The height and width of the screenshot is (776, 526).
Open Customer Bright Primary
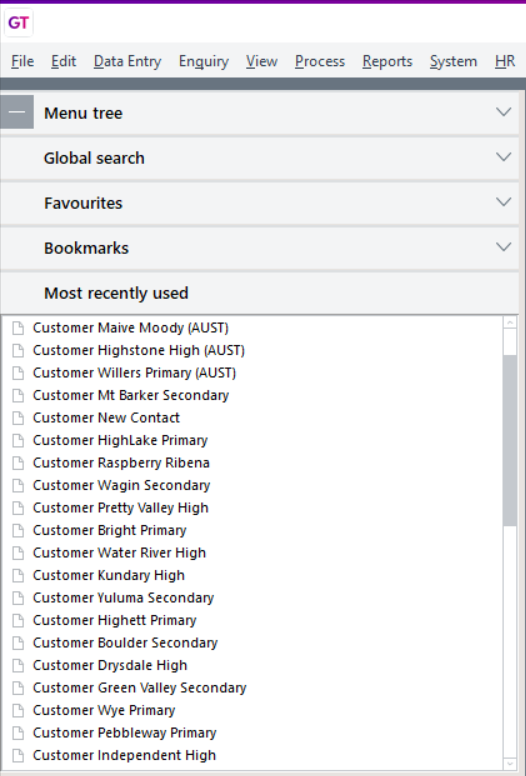[110, 531]
